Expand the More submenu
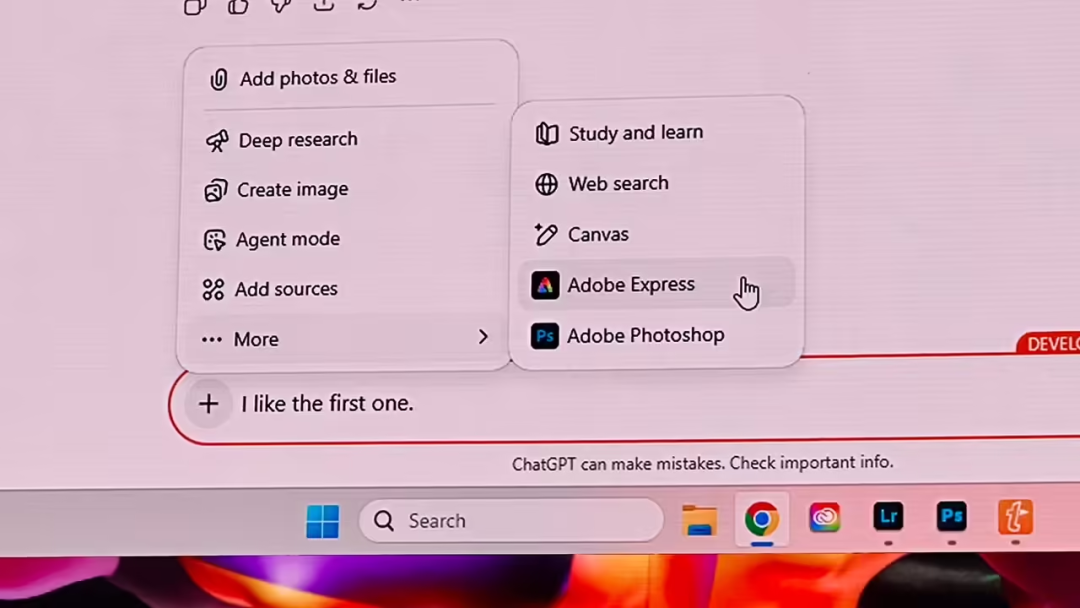 tap(344, 339)
